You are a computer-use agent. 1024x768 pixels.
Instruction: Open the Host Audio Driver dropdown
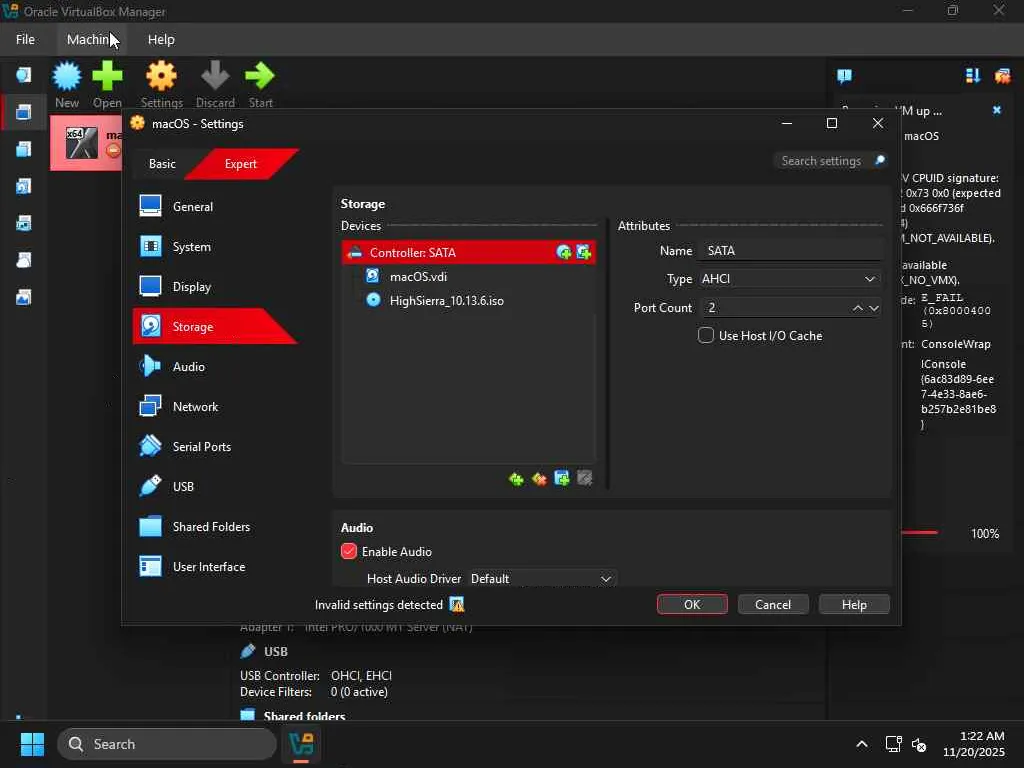pos(541,579)
